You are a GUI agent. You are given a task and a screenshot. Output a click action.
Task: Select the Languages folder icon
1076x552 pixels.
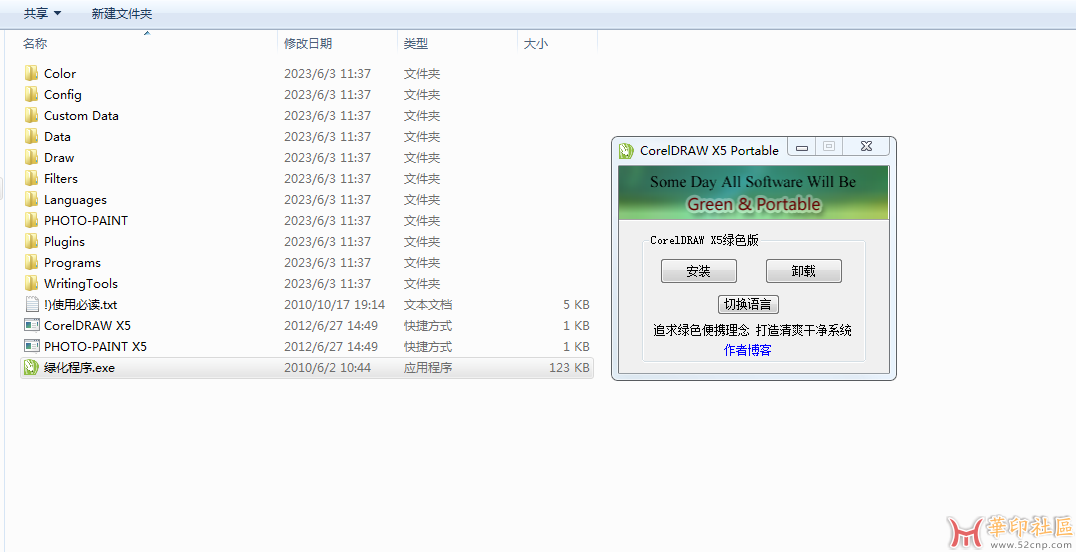click(x=31, y=200)
